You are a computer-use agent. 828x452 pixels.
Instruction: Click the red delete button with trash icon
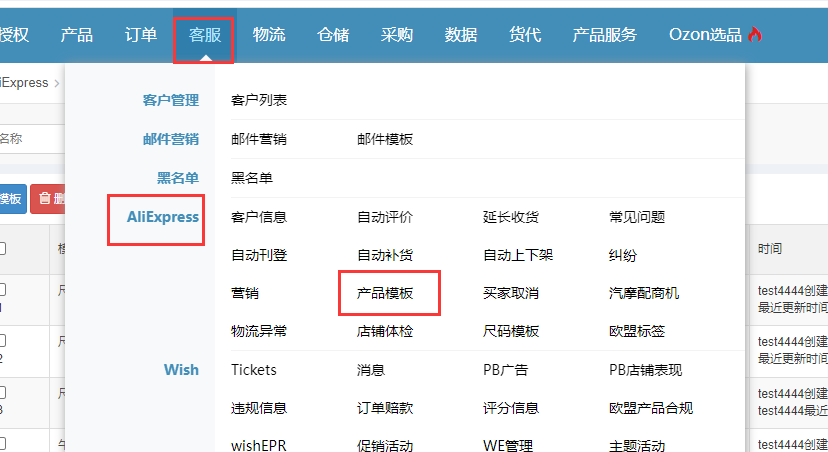(x=48, y=199)
